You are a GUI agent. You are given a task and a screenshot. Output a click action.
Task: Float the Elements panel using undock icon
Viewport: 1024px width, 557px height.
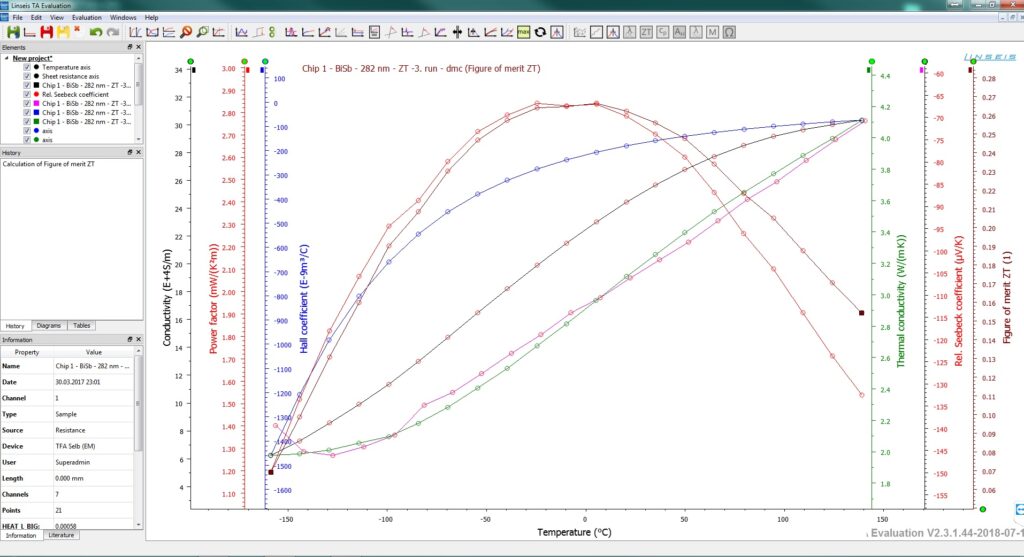pos(129,47)
